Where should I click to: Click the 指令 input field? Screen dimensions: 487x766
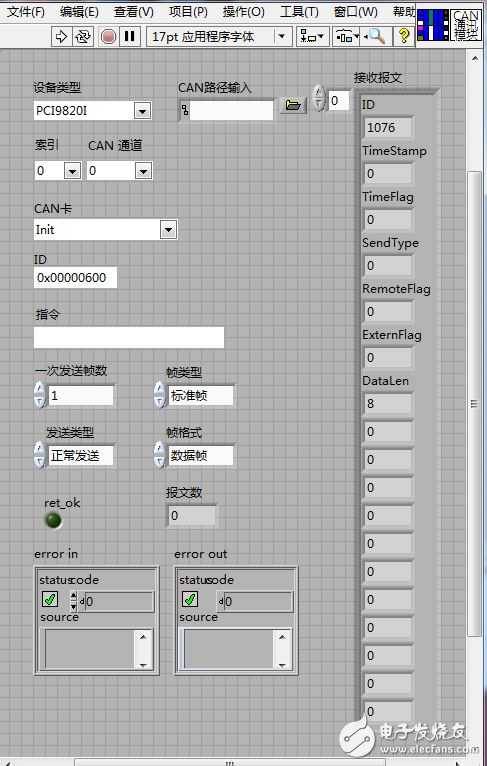tap(129, 338)
